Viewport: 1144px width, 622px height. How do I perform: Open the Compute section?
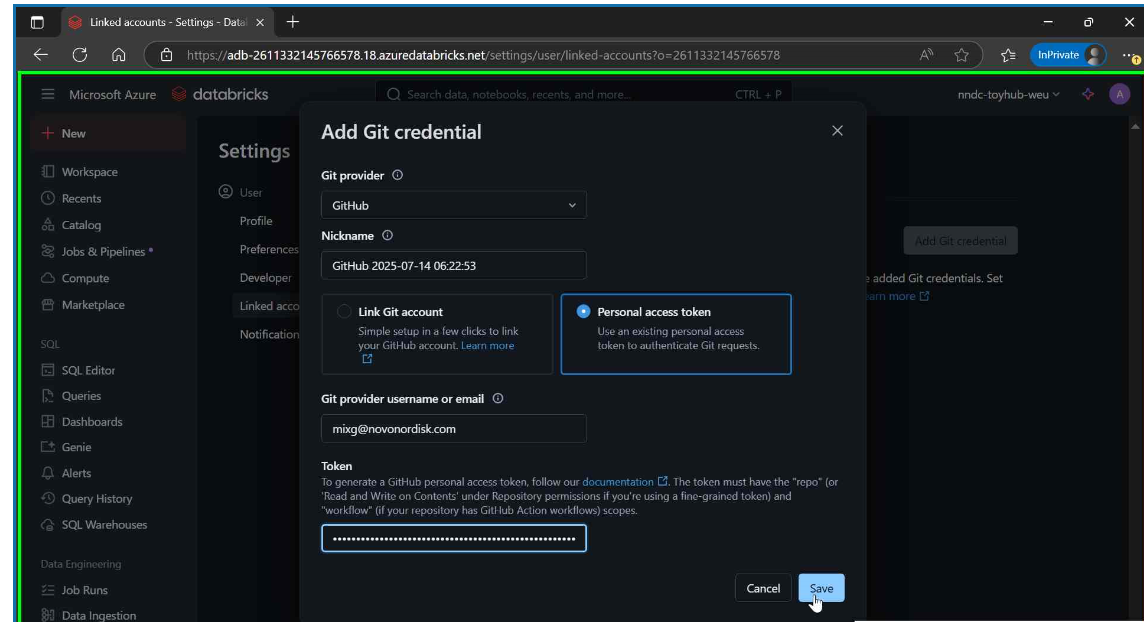pos(85,279)
